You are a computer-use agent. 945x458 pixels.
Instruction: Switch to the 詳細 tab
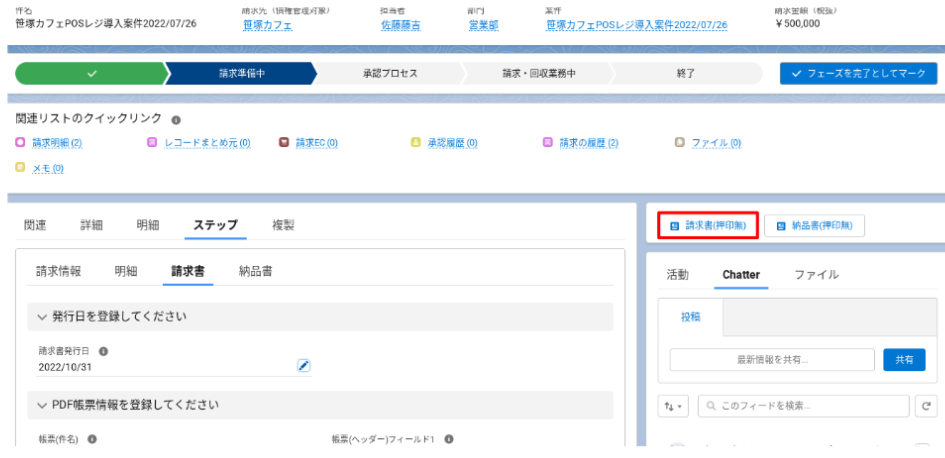[91, 225]
